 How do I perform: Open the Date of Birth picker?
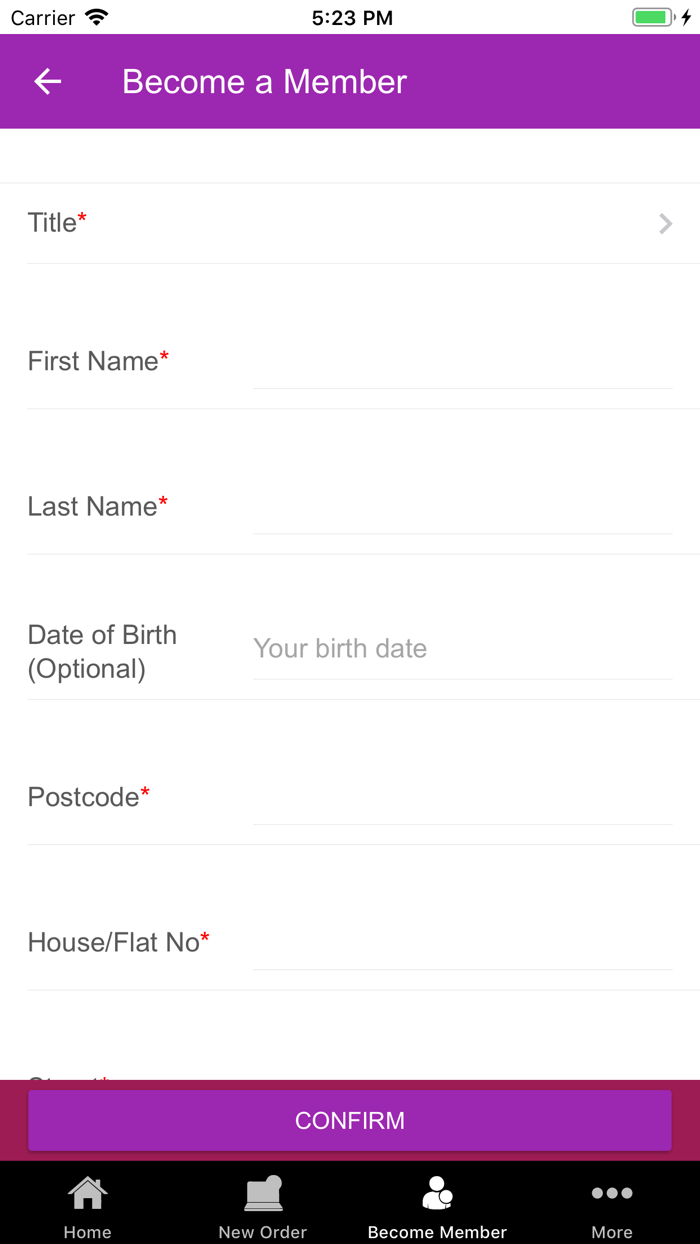click(461, 649)
